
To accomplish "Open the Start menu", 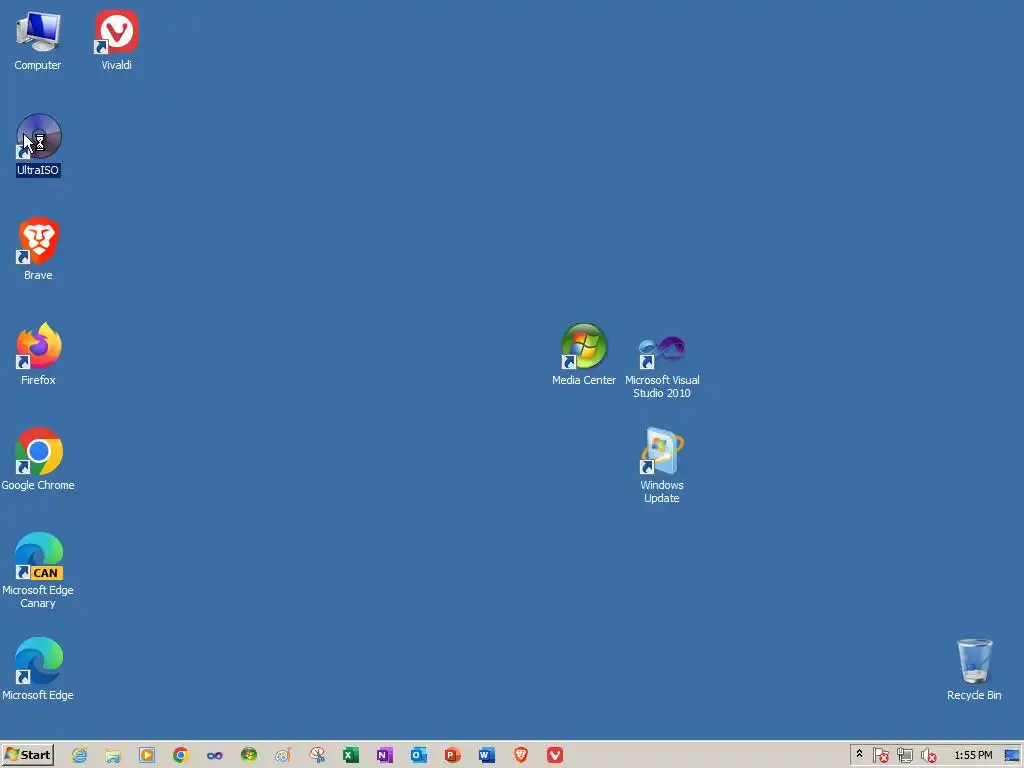I will (27, 755).
